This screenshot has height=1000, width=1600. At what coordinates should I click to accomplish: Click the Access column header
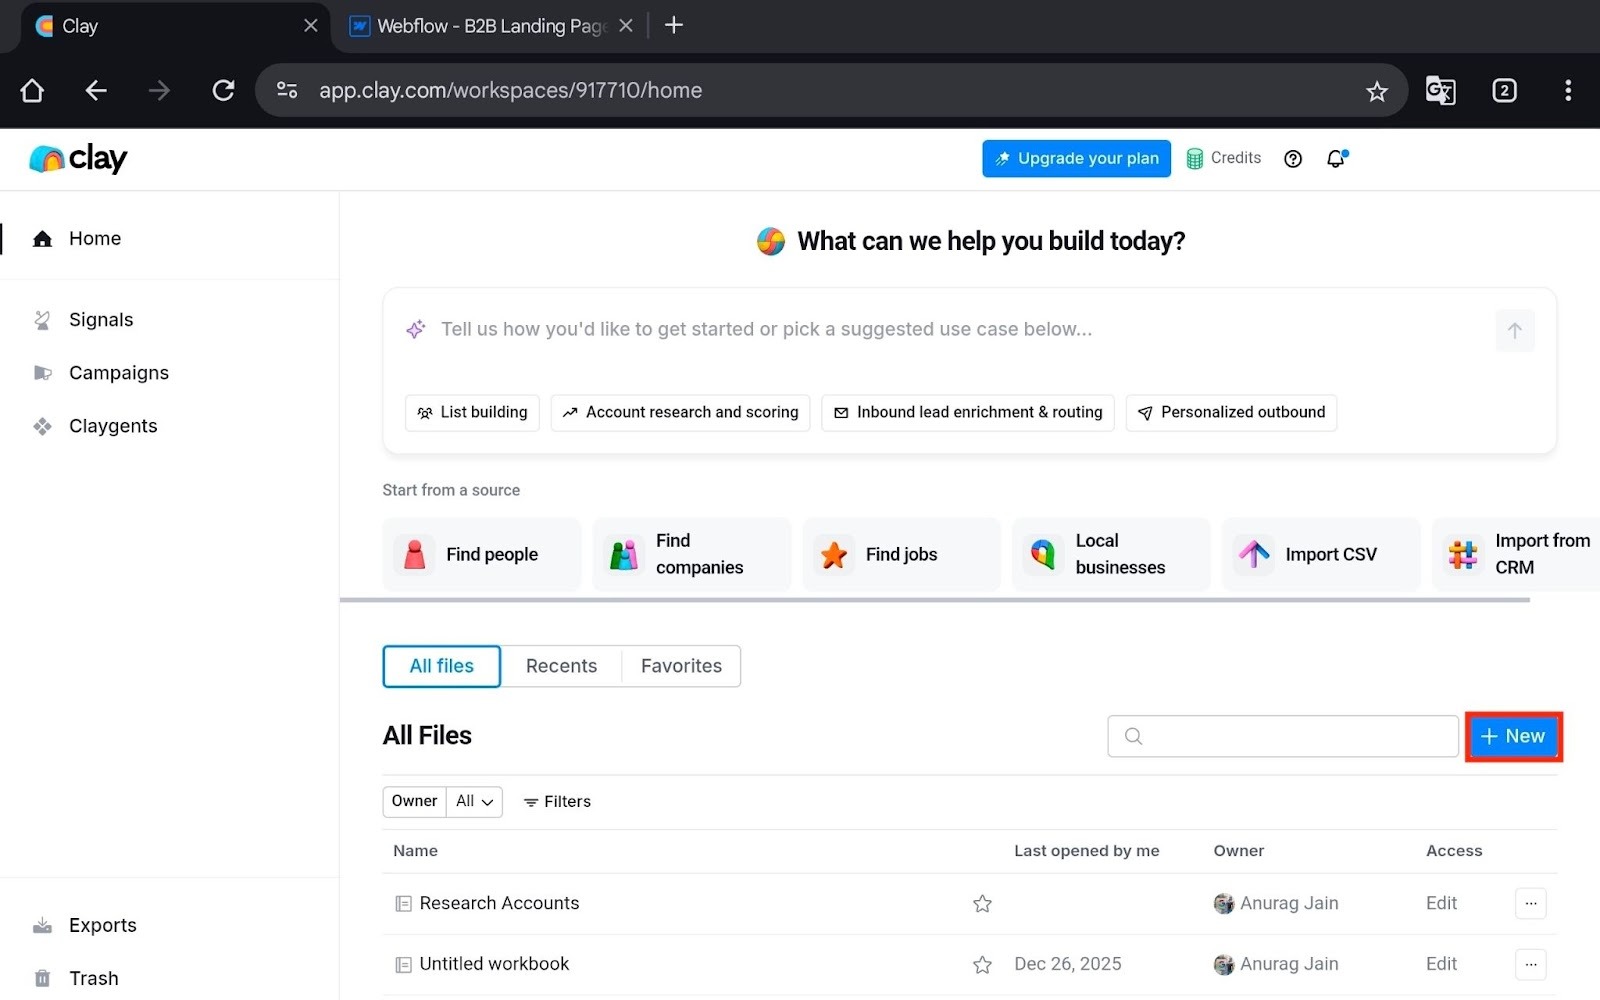pos(1454,851)
